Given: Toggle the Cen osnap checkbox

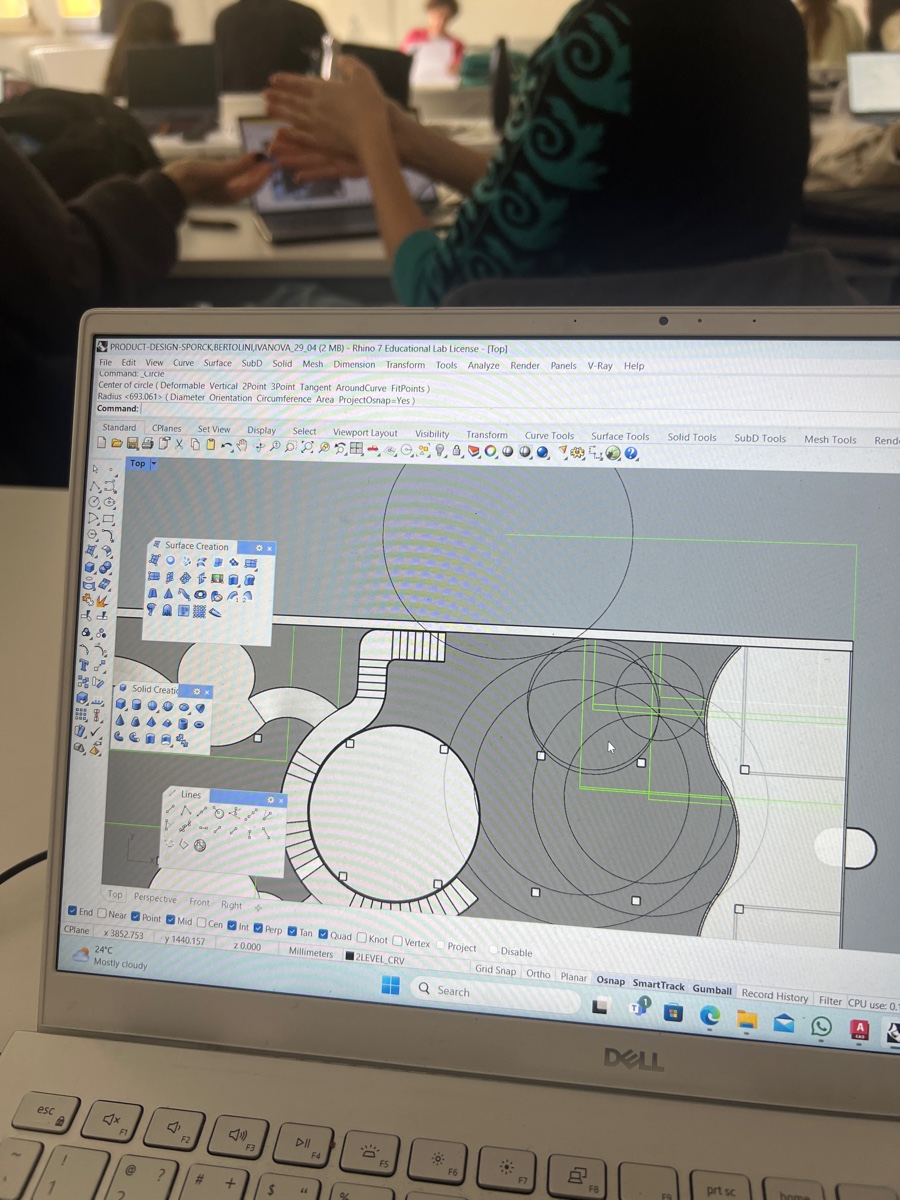Looking at the screenshot, I should (201, 923).
